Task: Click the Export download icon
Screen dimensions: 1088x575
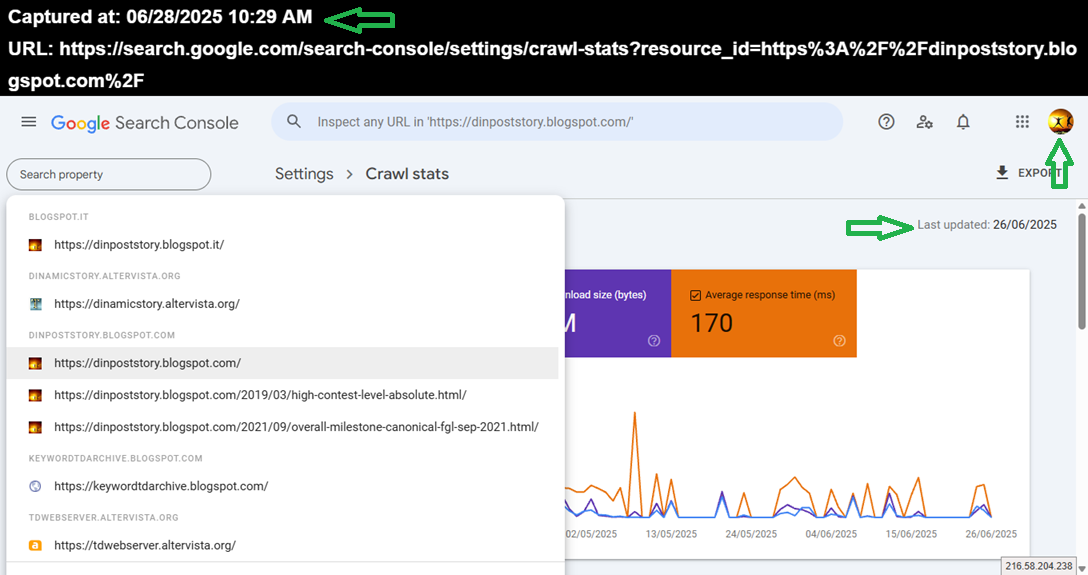Action: tap(1002, 173)
